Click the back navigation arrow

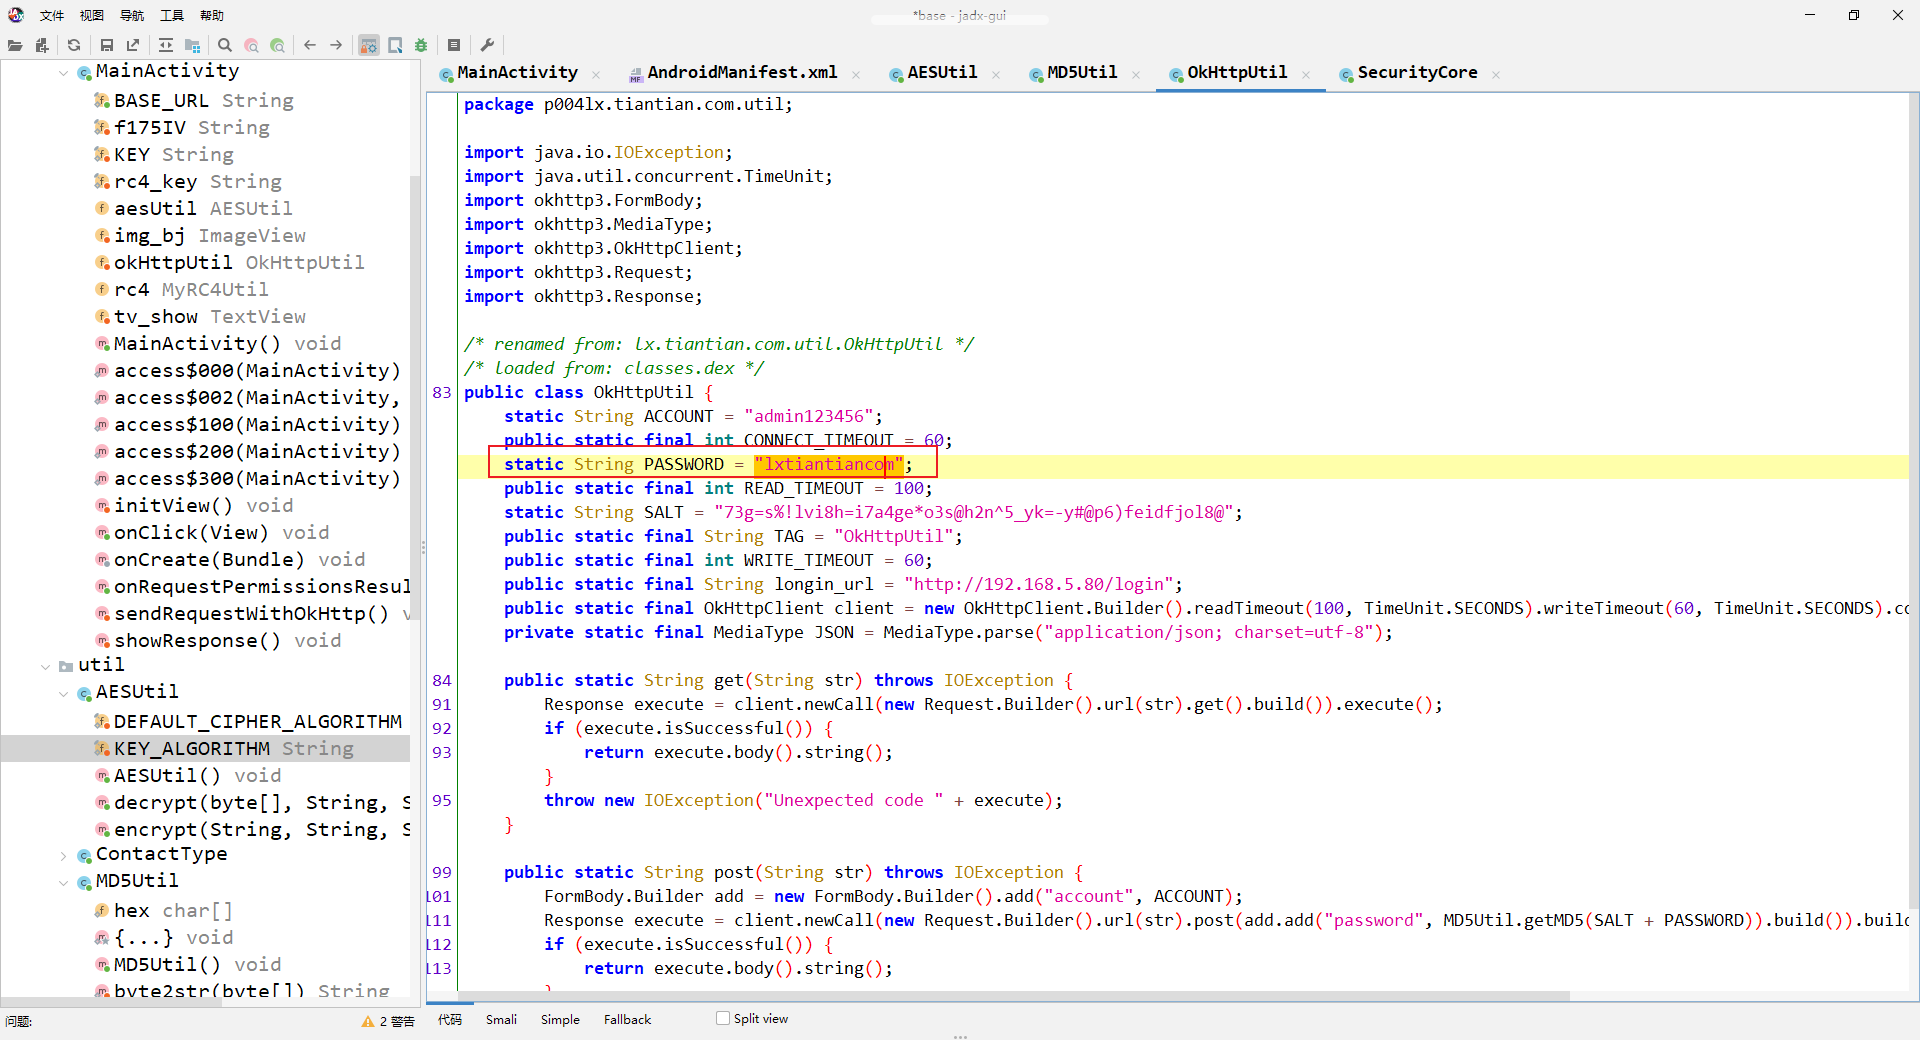point(310,45)
